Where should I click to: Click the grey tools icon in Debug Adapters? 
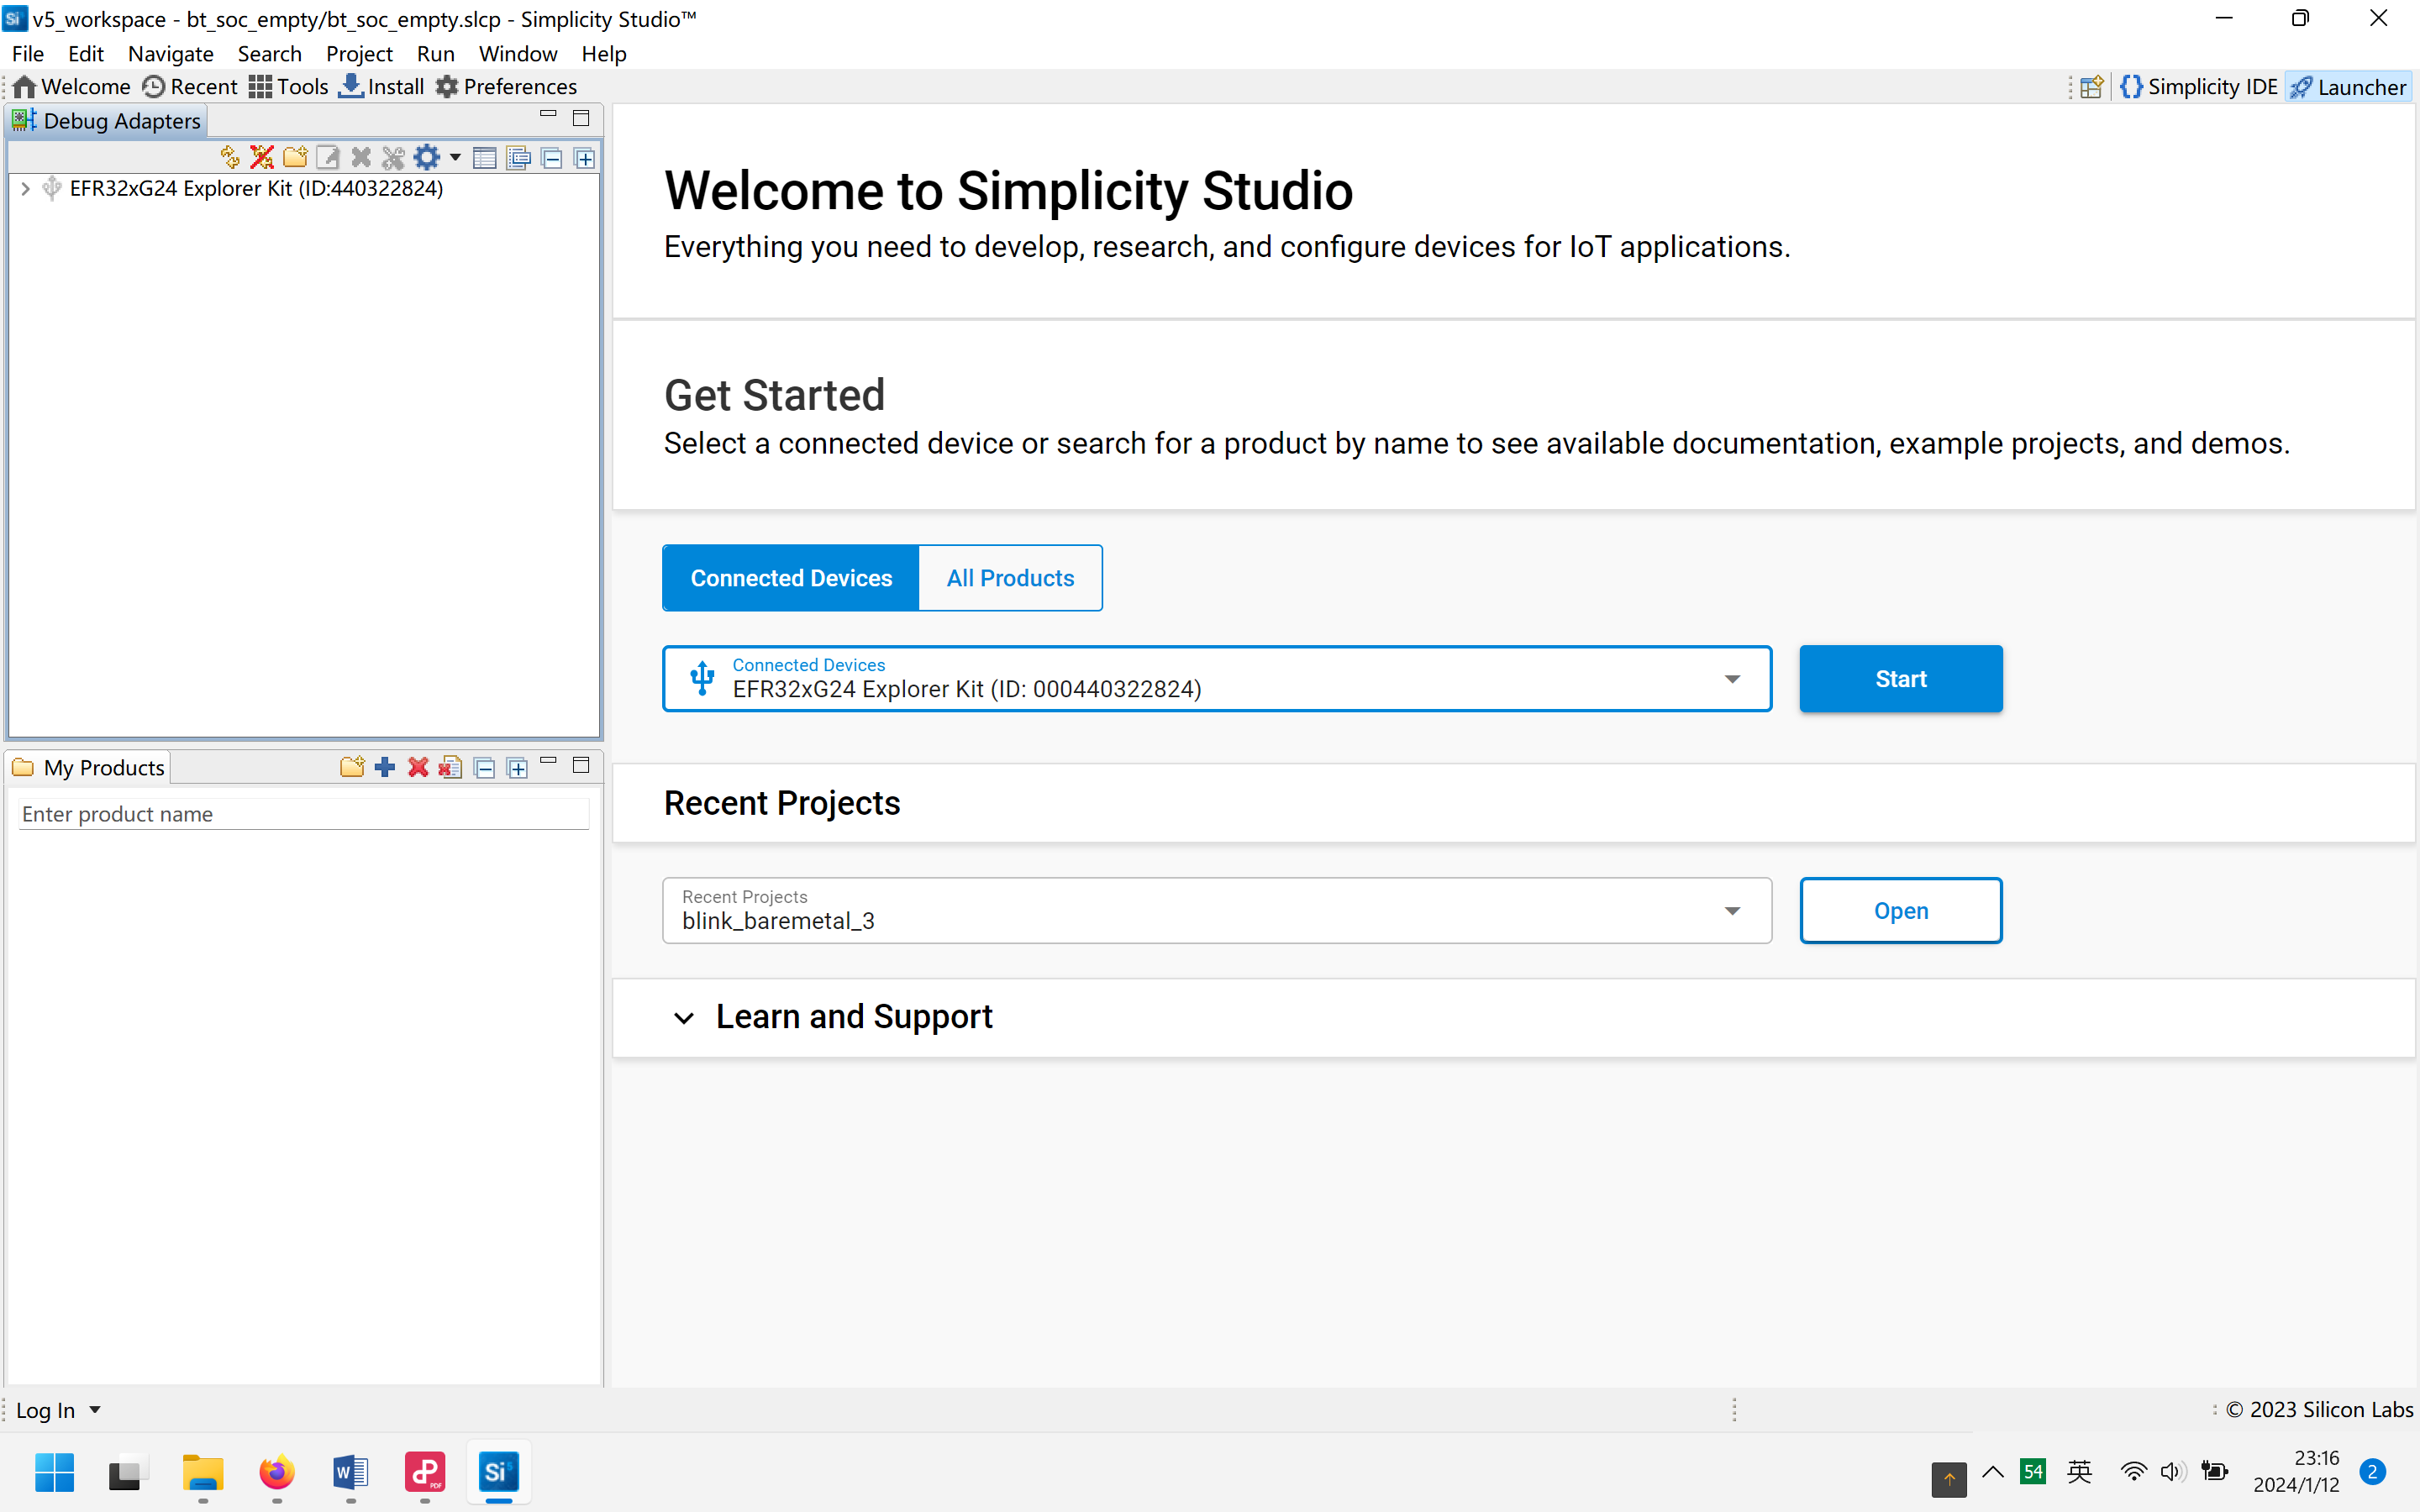pyautogui.click(x=393, y=157)
